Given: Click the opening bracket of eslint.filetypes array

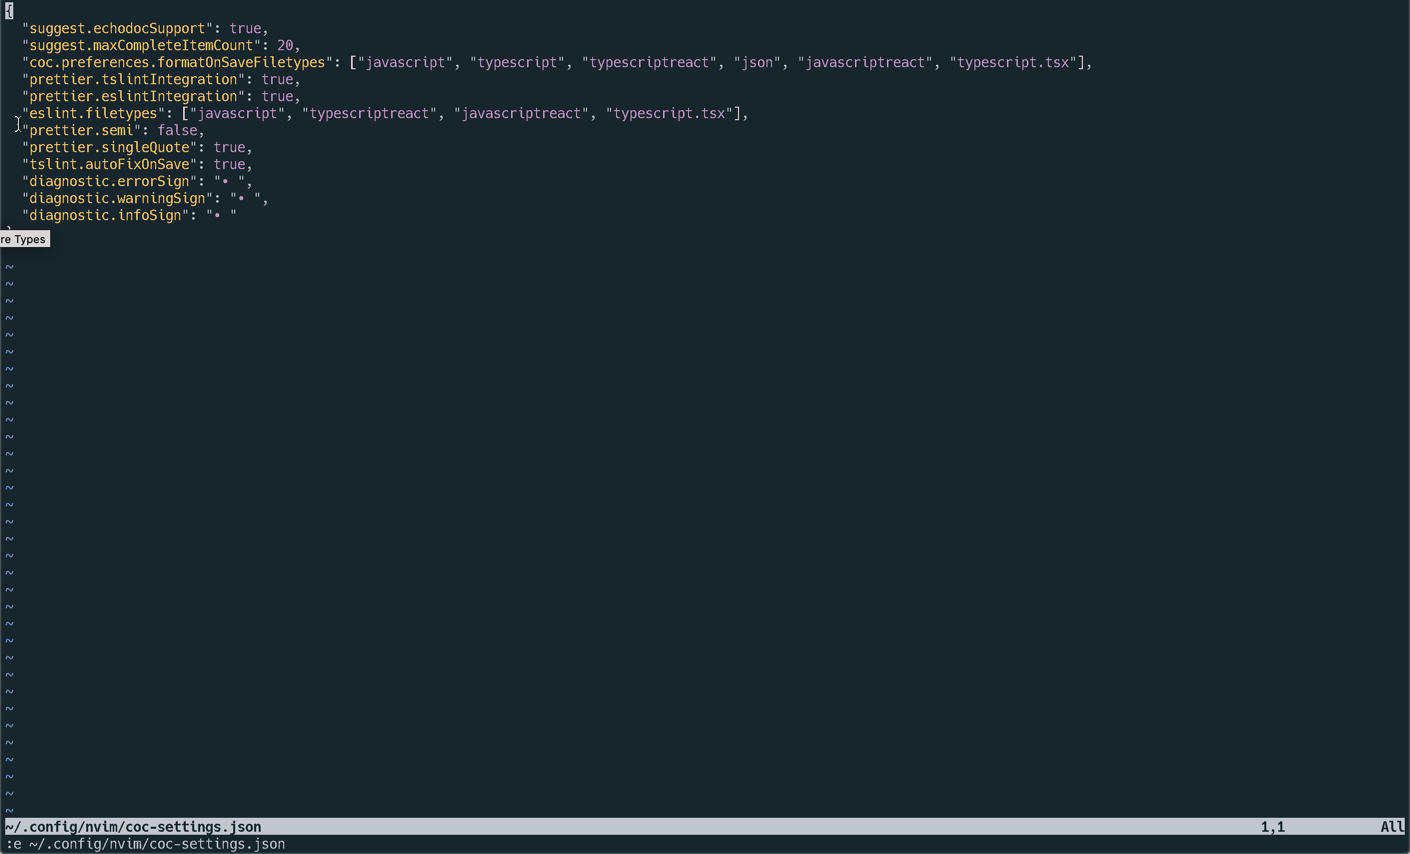Looking at the screenshot, I should (186, 113).
